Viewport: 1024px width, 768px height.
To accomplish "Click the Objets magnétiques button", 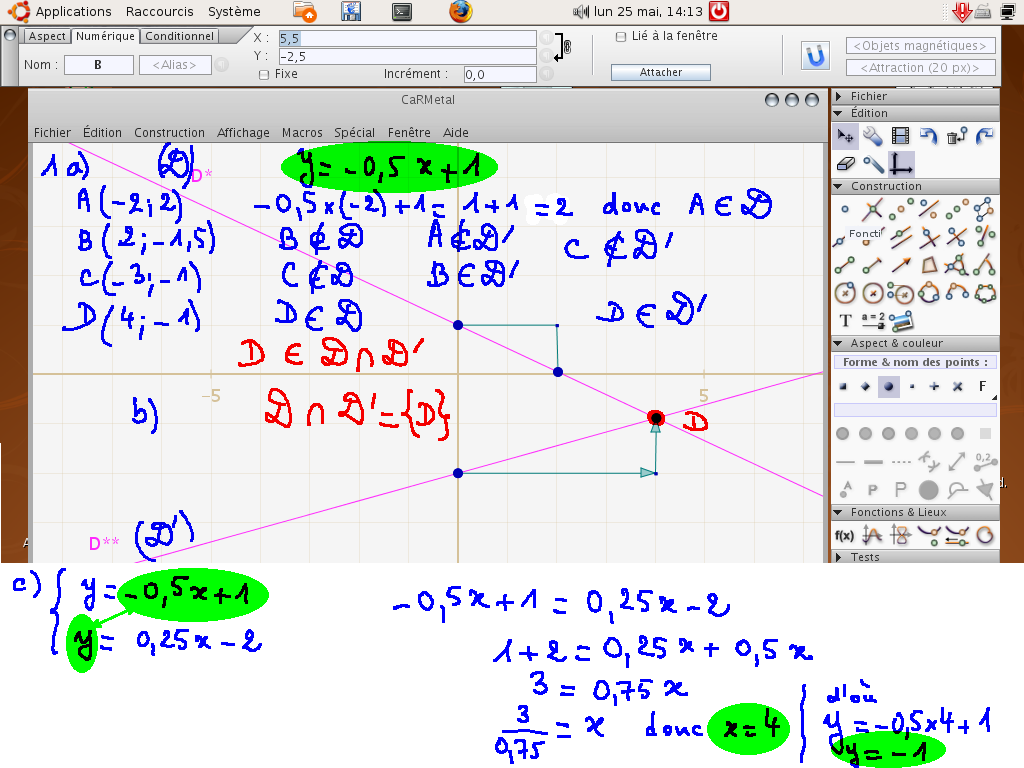I will (x=921, y=46).
